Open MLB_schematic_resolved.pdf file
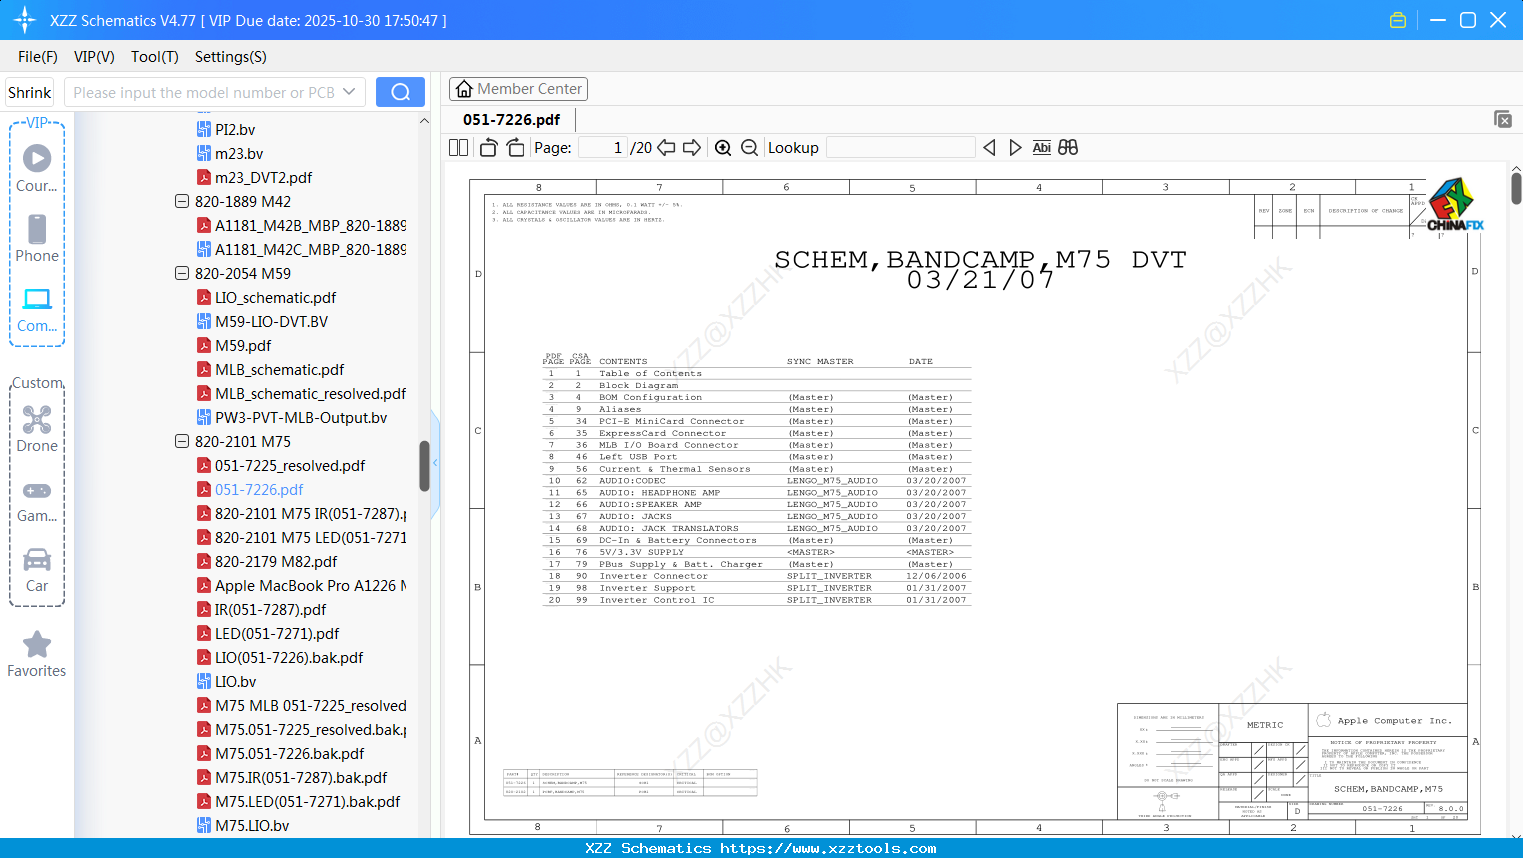 click(x=310, y=393)
